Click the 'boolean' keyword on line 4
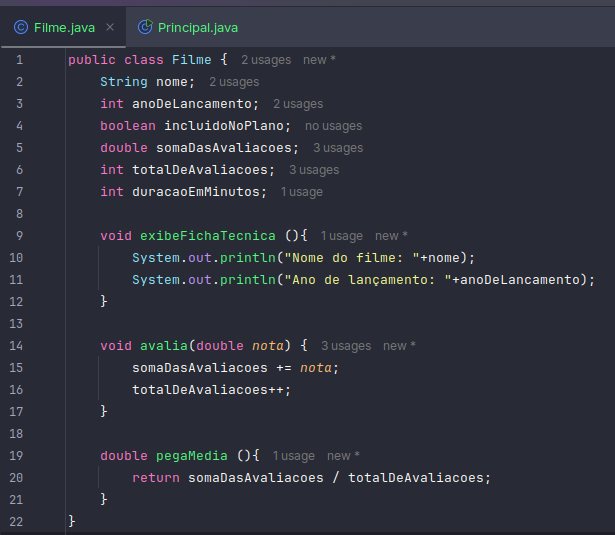This screenshot has width=615, height=535. click(128, 126)
